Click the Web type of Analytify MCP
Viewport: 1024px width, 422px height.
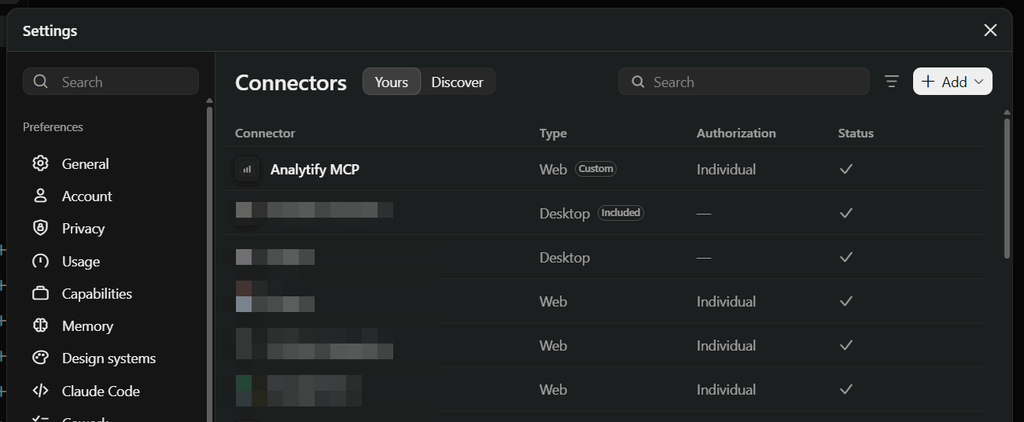pyautogui.click(x=553, y=169)
